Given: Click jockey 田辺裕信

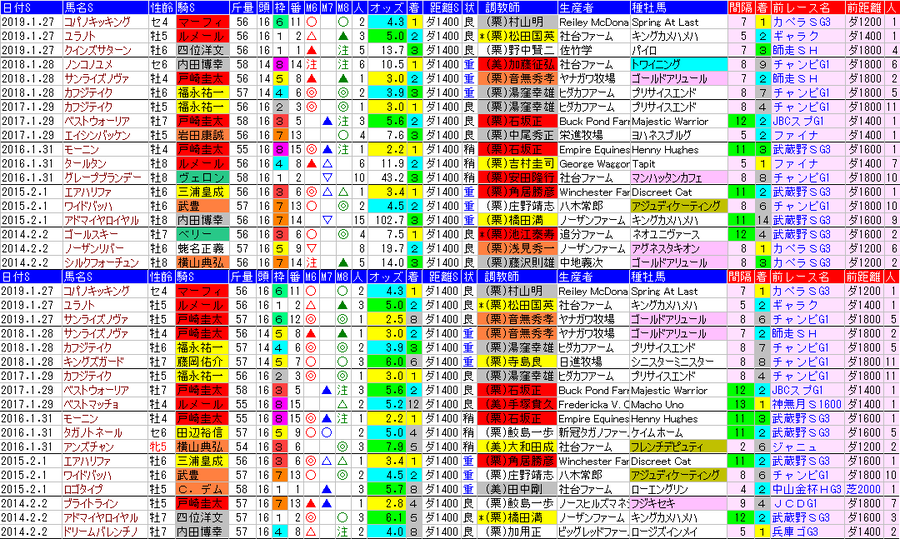Looking at the screenshot, I should coord(202,433).
